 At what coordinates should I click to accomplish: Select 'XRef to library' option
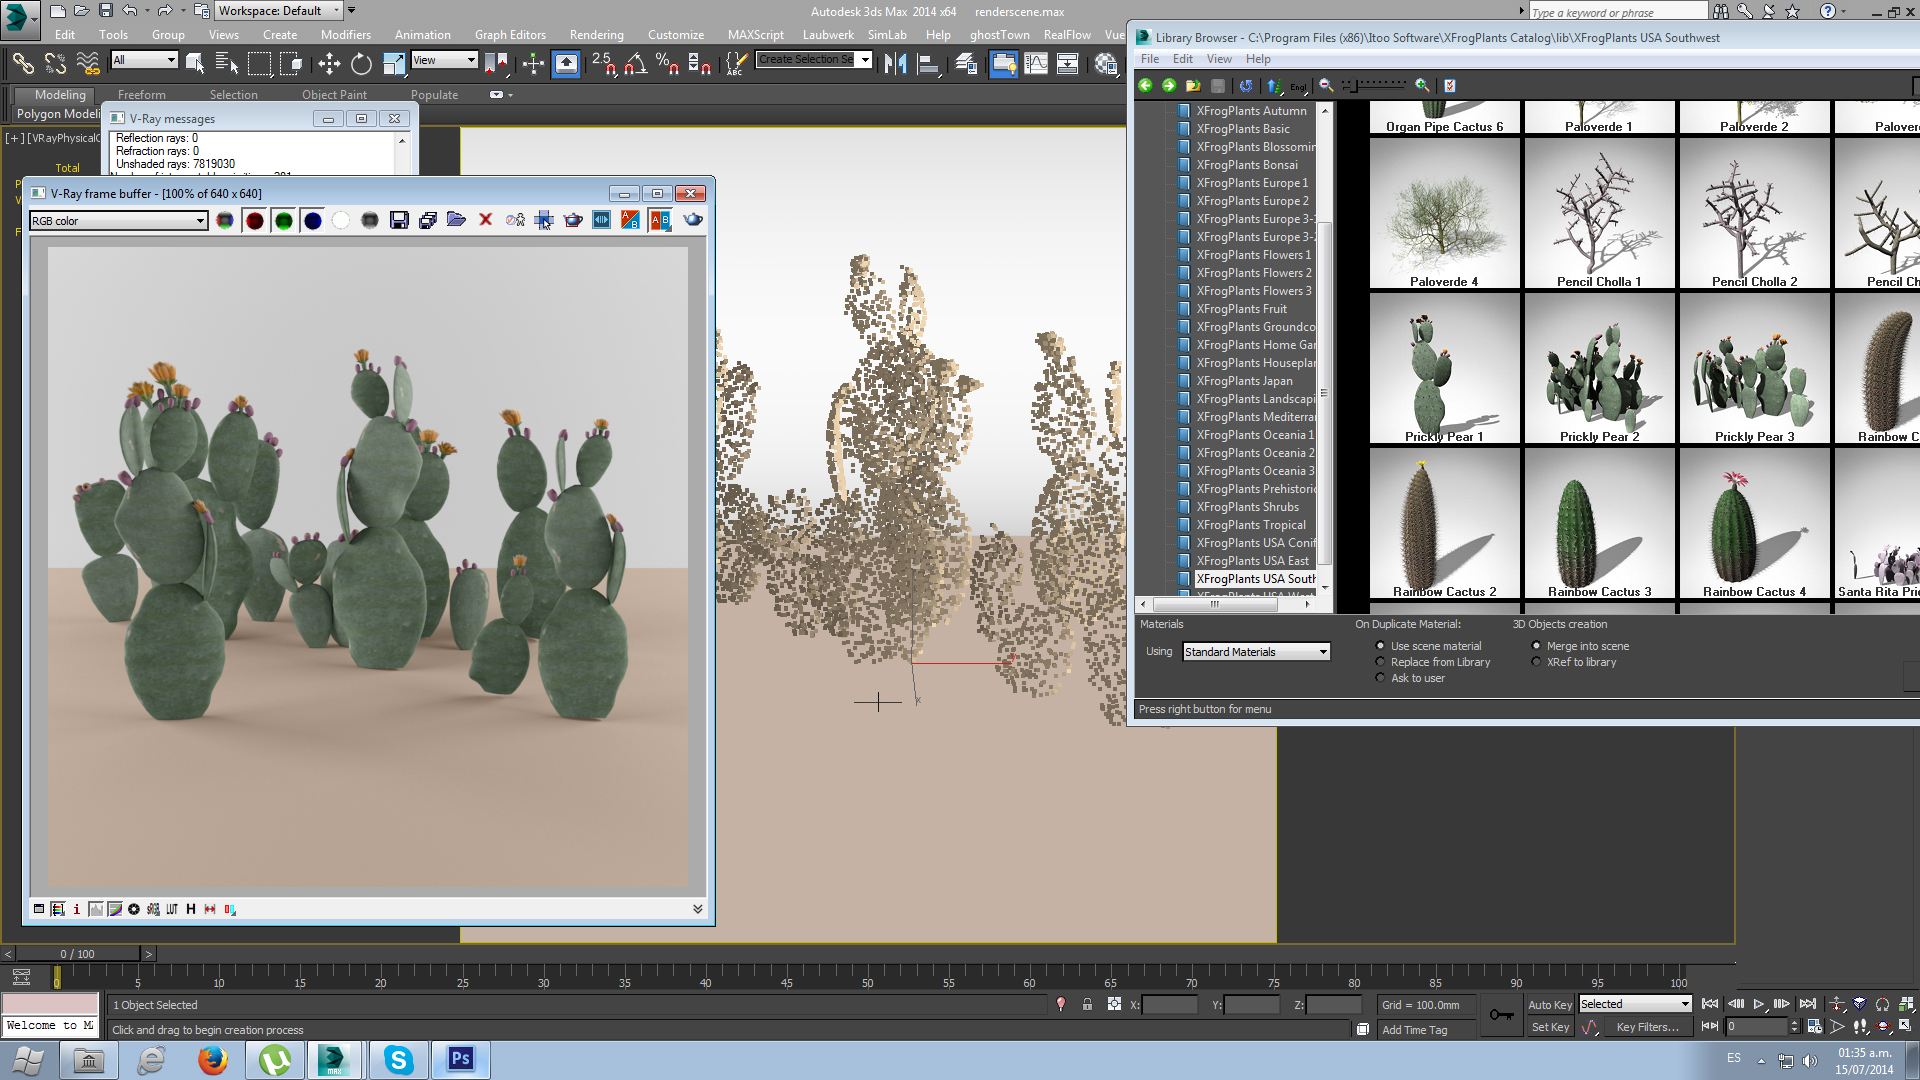[x=1574, y=662]
